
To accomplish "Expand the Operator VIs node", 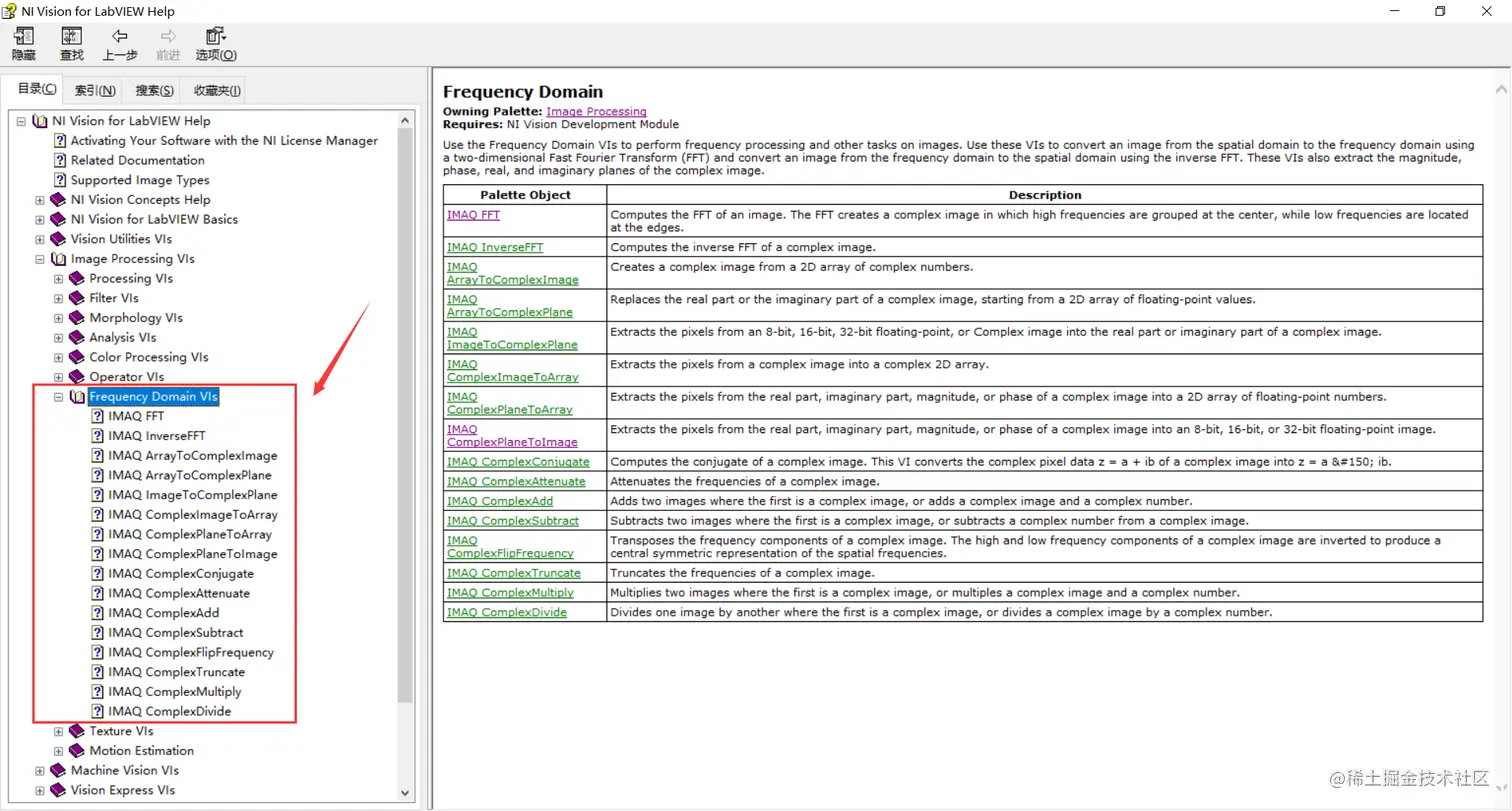I will point(59,377).
